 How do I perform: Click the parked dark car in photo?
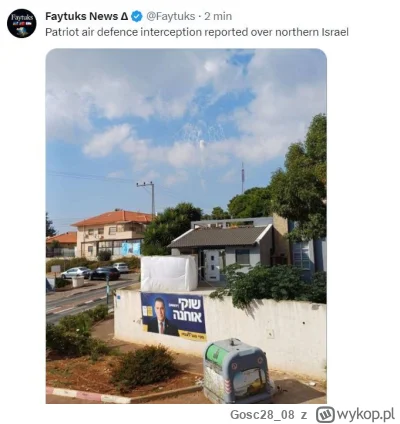point(104,273)
